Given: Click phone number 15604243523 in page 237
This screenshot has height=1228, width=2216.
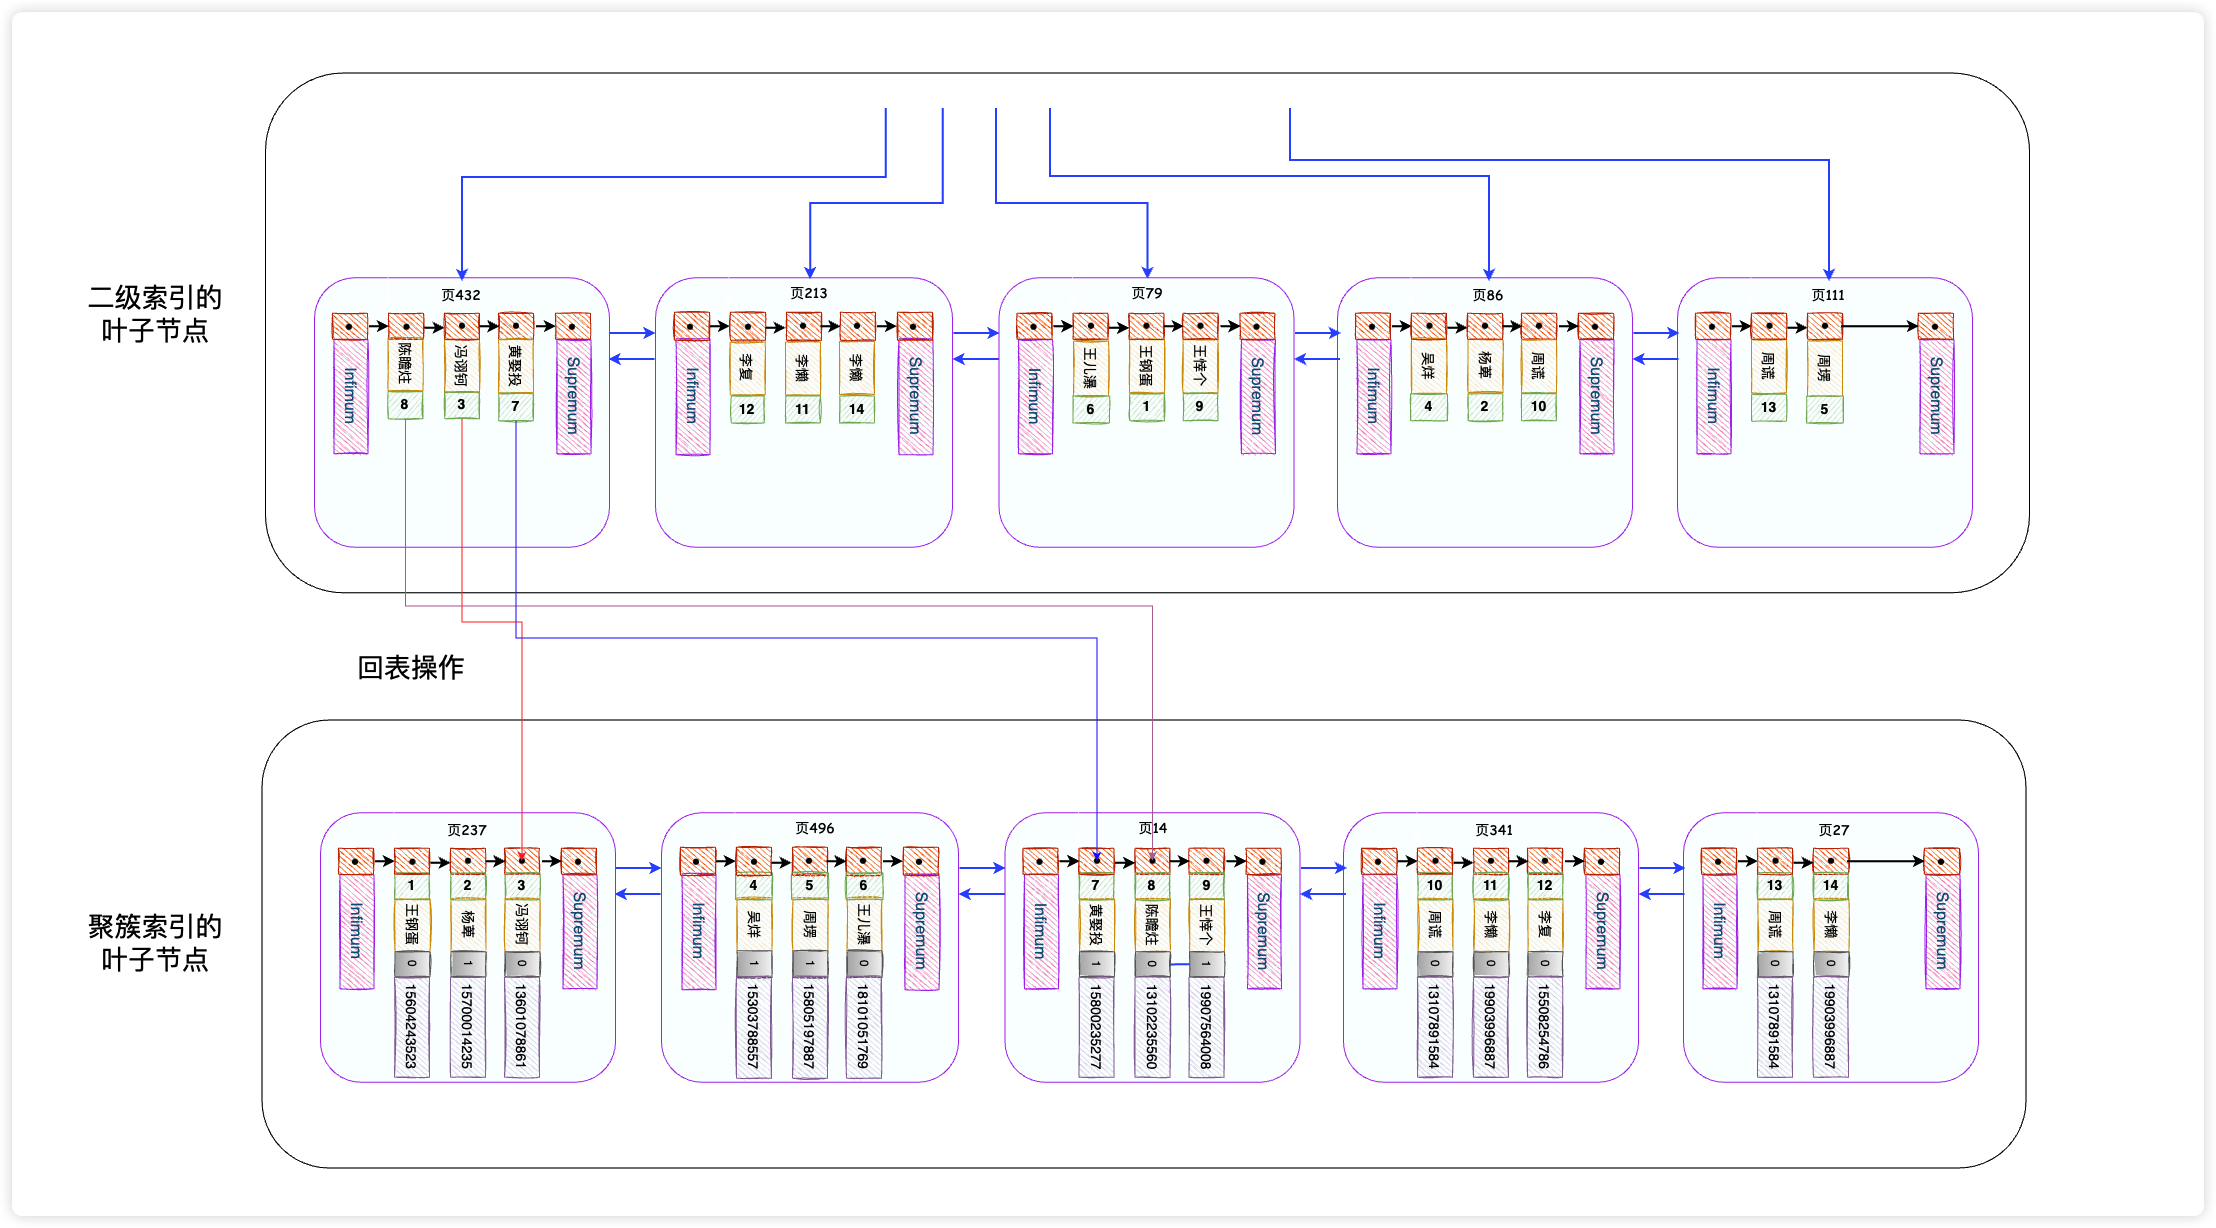Looking at the screenshot, I should coord(411,1027).
